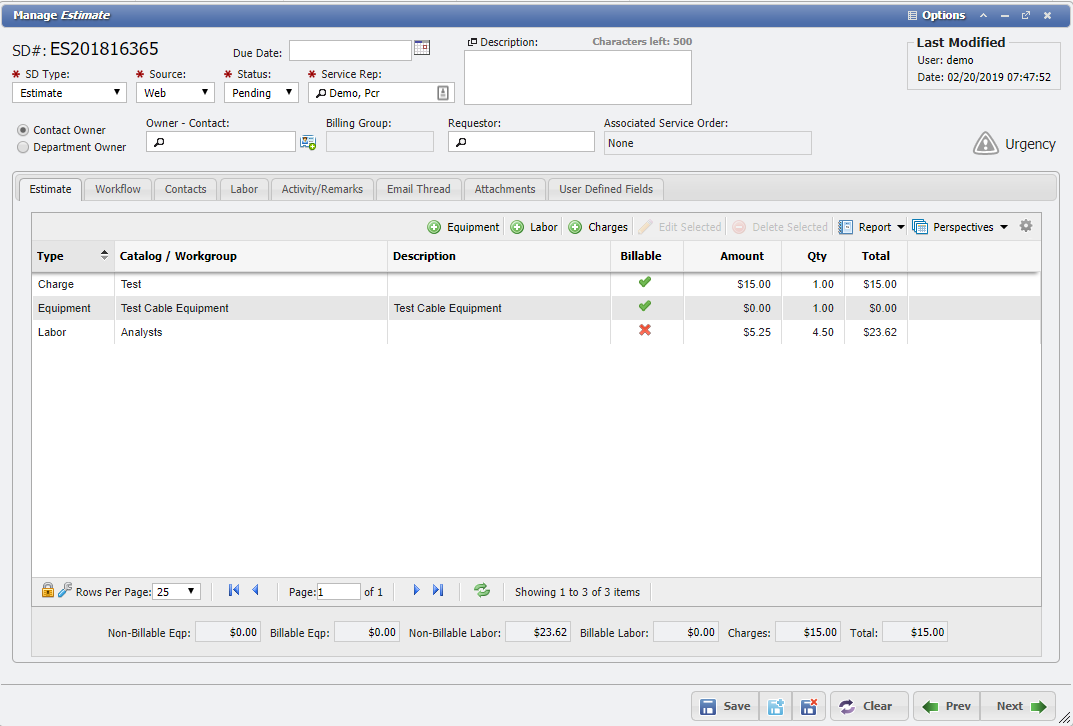Click the lock icon in grid footer
1073x726 pixels.
coord(47,591)
